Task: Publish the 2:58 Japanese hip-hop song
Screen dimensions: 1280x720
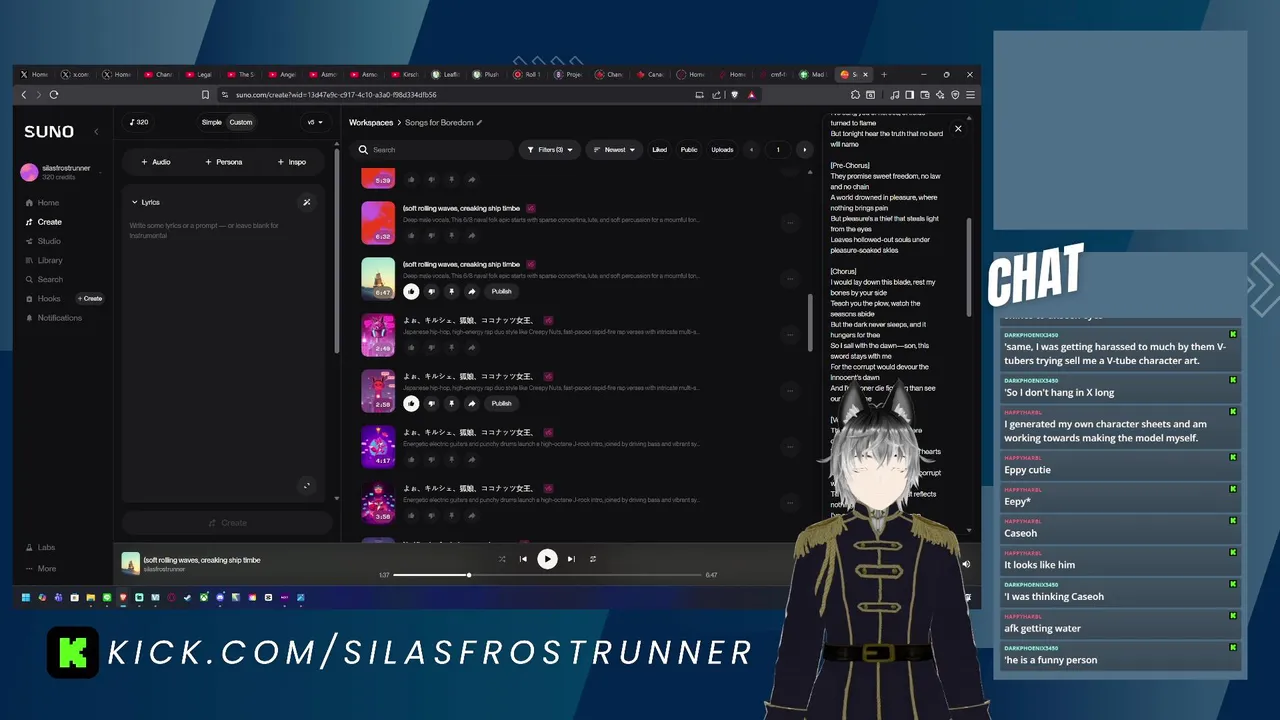Action: point(501,404)
